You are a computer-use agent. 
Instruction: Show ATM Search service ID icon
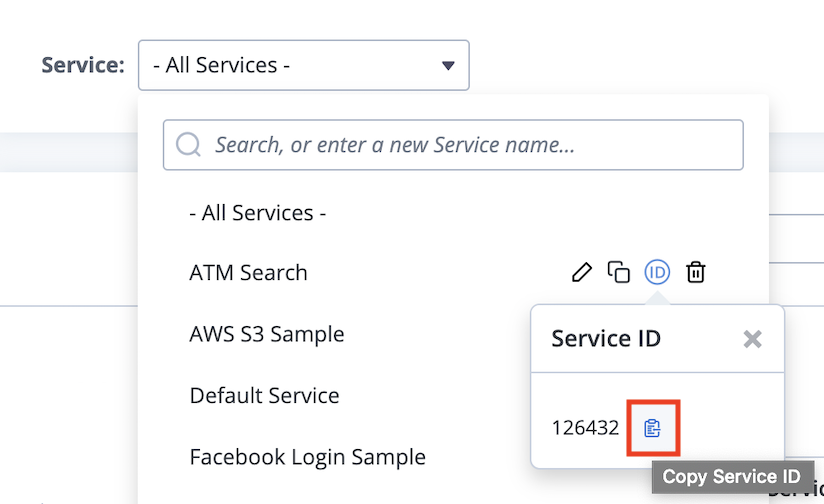coord(657,272)
